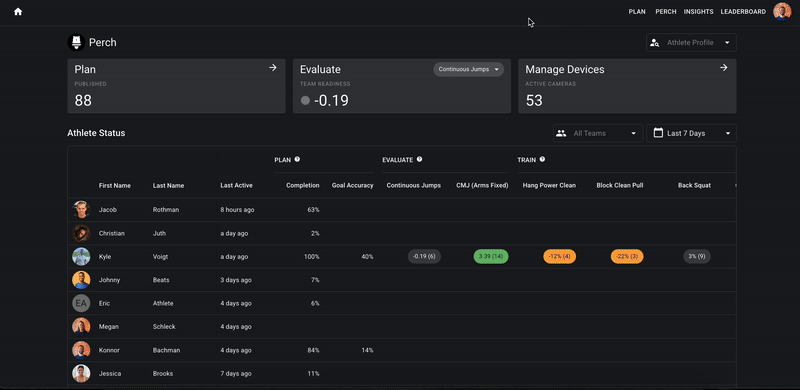
Task: Click the Perch logo icon
Action: 76,42
